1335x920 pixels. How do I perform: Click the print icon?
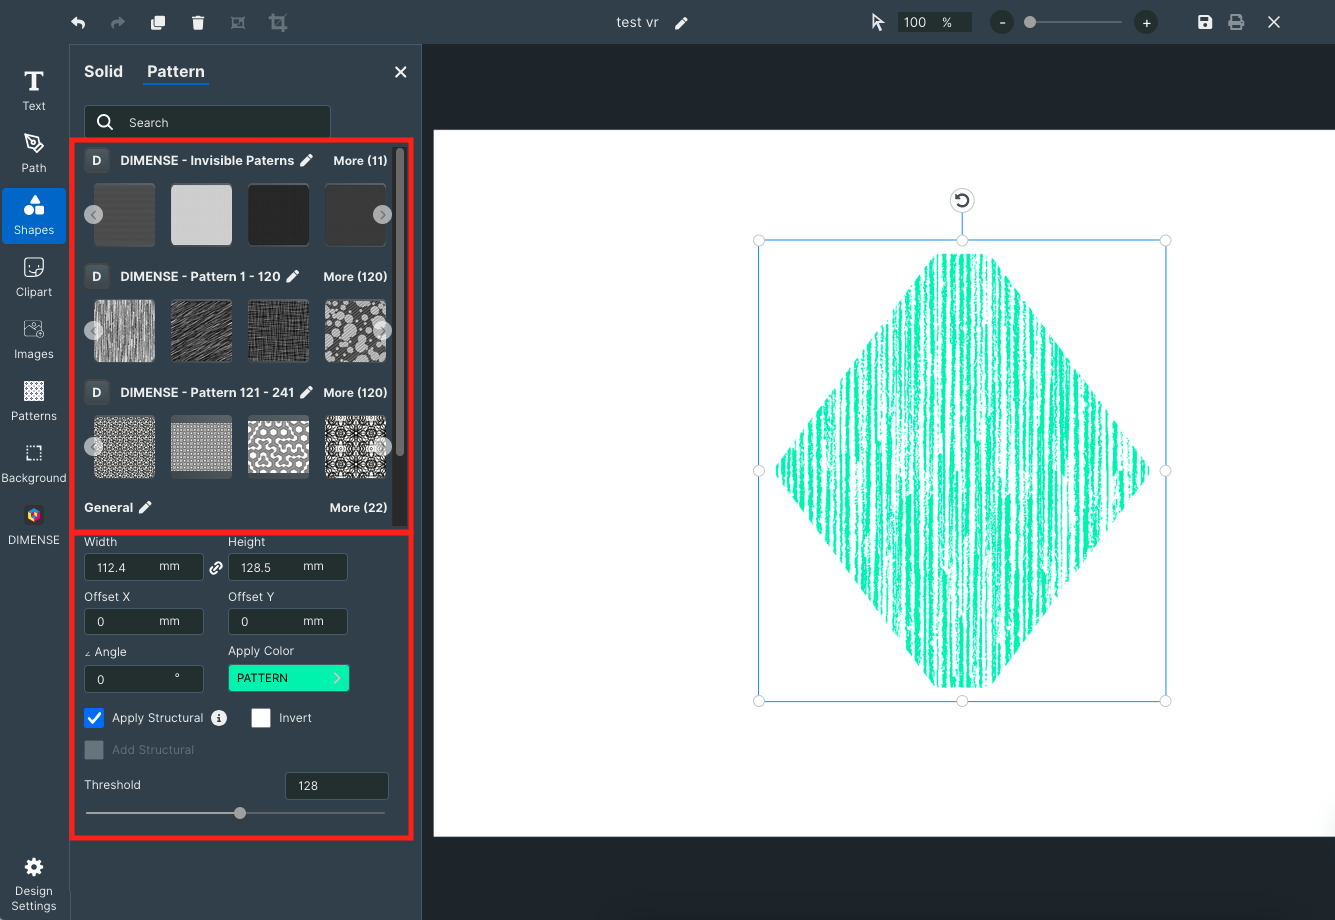click(x=1236, y=22)
